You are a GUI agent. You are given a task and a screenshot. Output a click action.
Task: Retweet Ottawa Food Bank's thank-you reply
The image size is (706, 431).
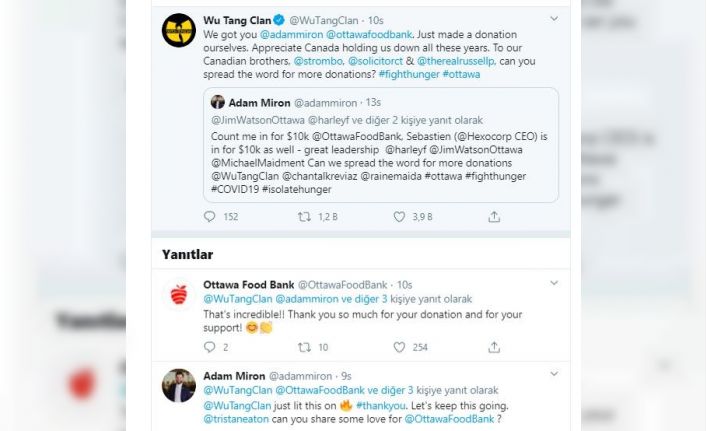pyautogui.click(x=304, y=347)
